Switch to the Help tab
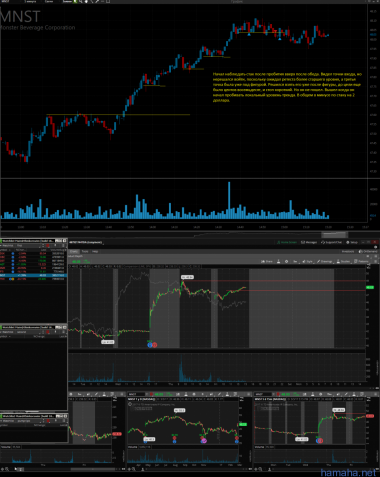380x477 pixels. 95,251
